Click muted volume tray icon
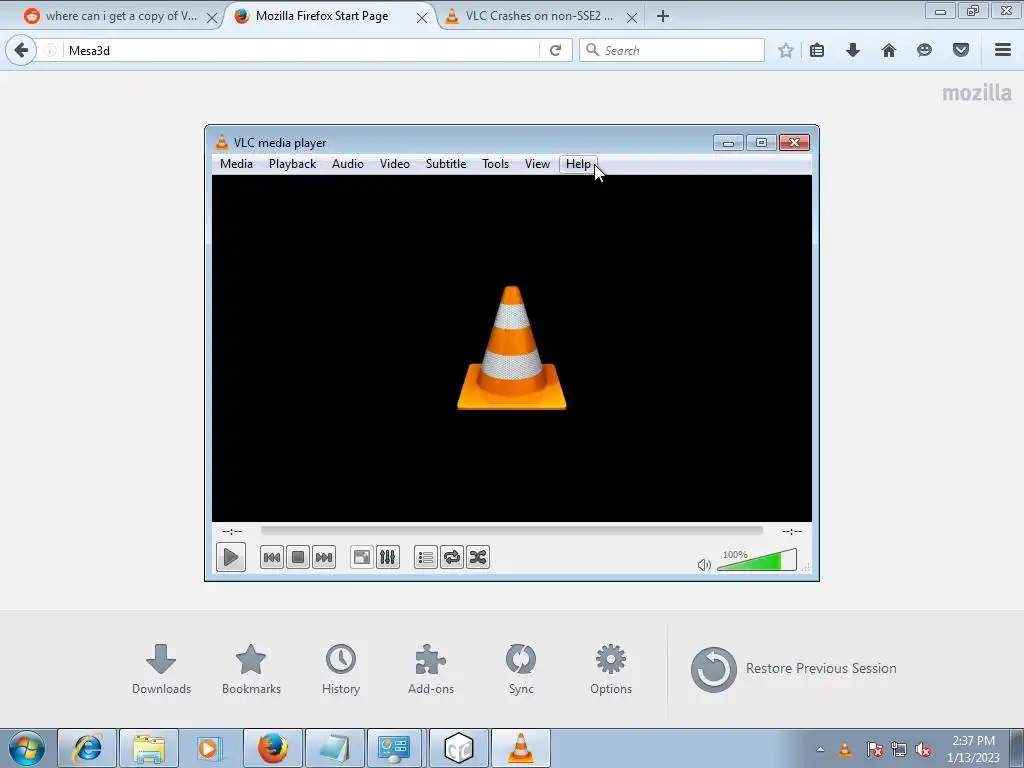The image size is (1024, 768). click(x=923, y=750)
